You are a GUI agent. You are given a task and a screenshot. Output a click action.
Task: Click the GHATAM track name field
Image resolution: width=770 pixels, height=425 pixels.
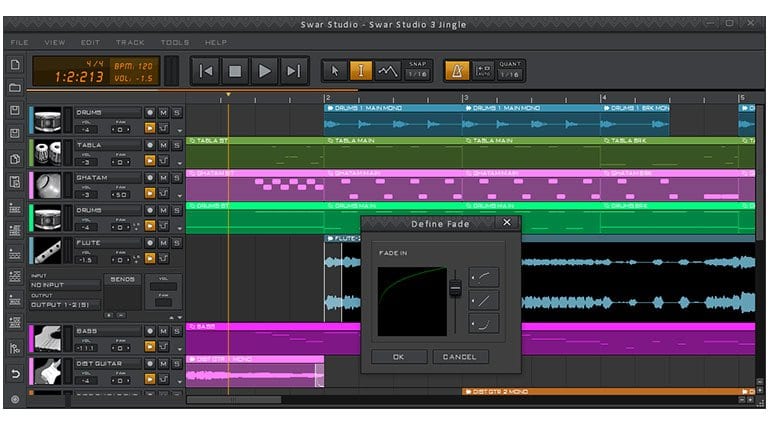point(108,178)
